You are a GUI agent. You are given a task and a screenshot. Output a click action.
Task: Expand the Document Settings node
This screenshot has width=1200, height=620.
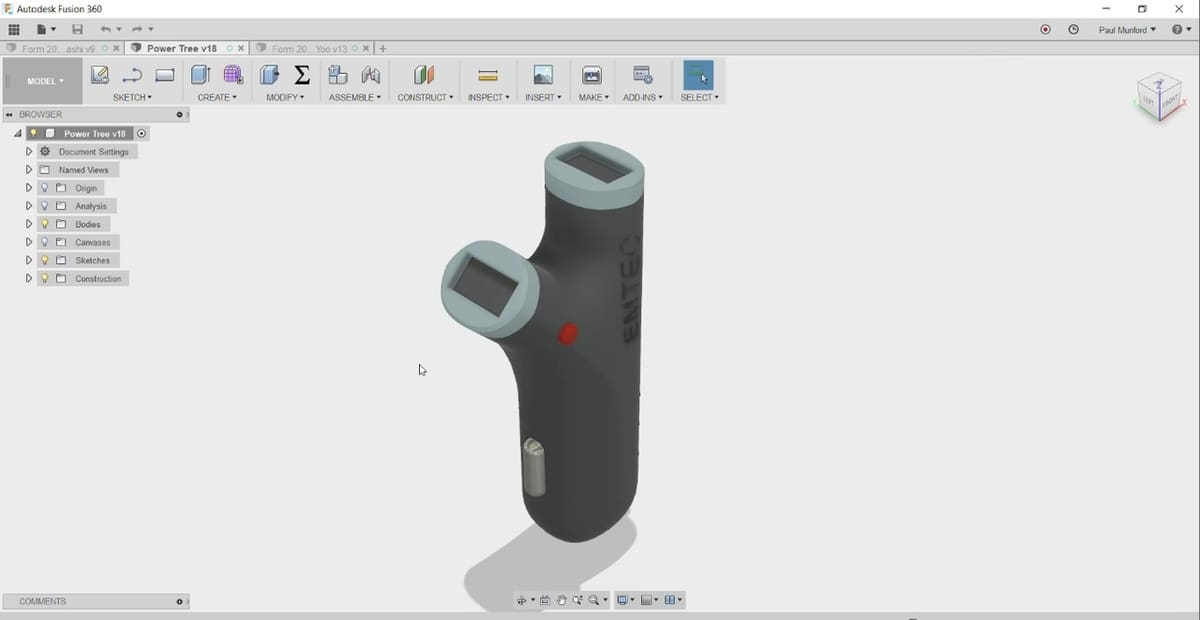click(x=29, y=152)
